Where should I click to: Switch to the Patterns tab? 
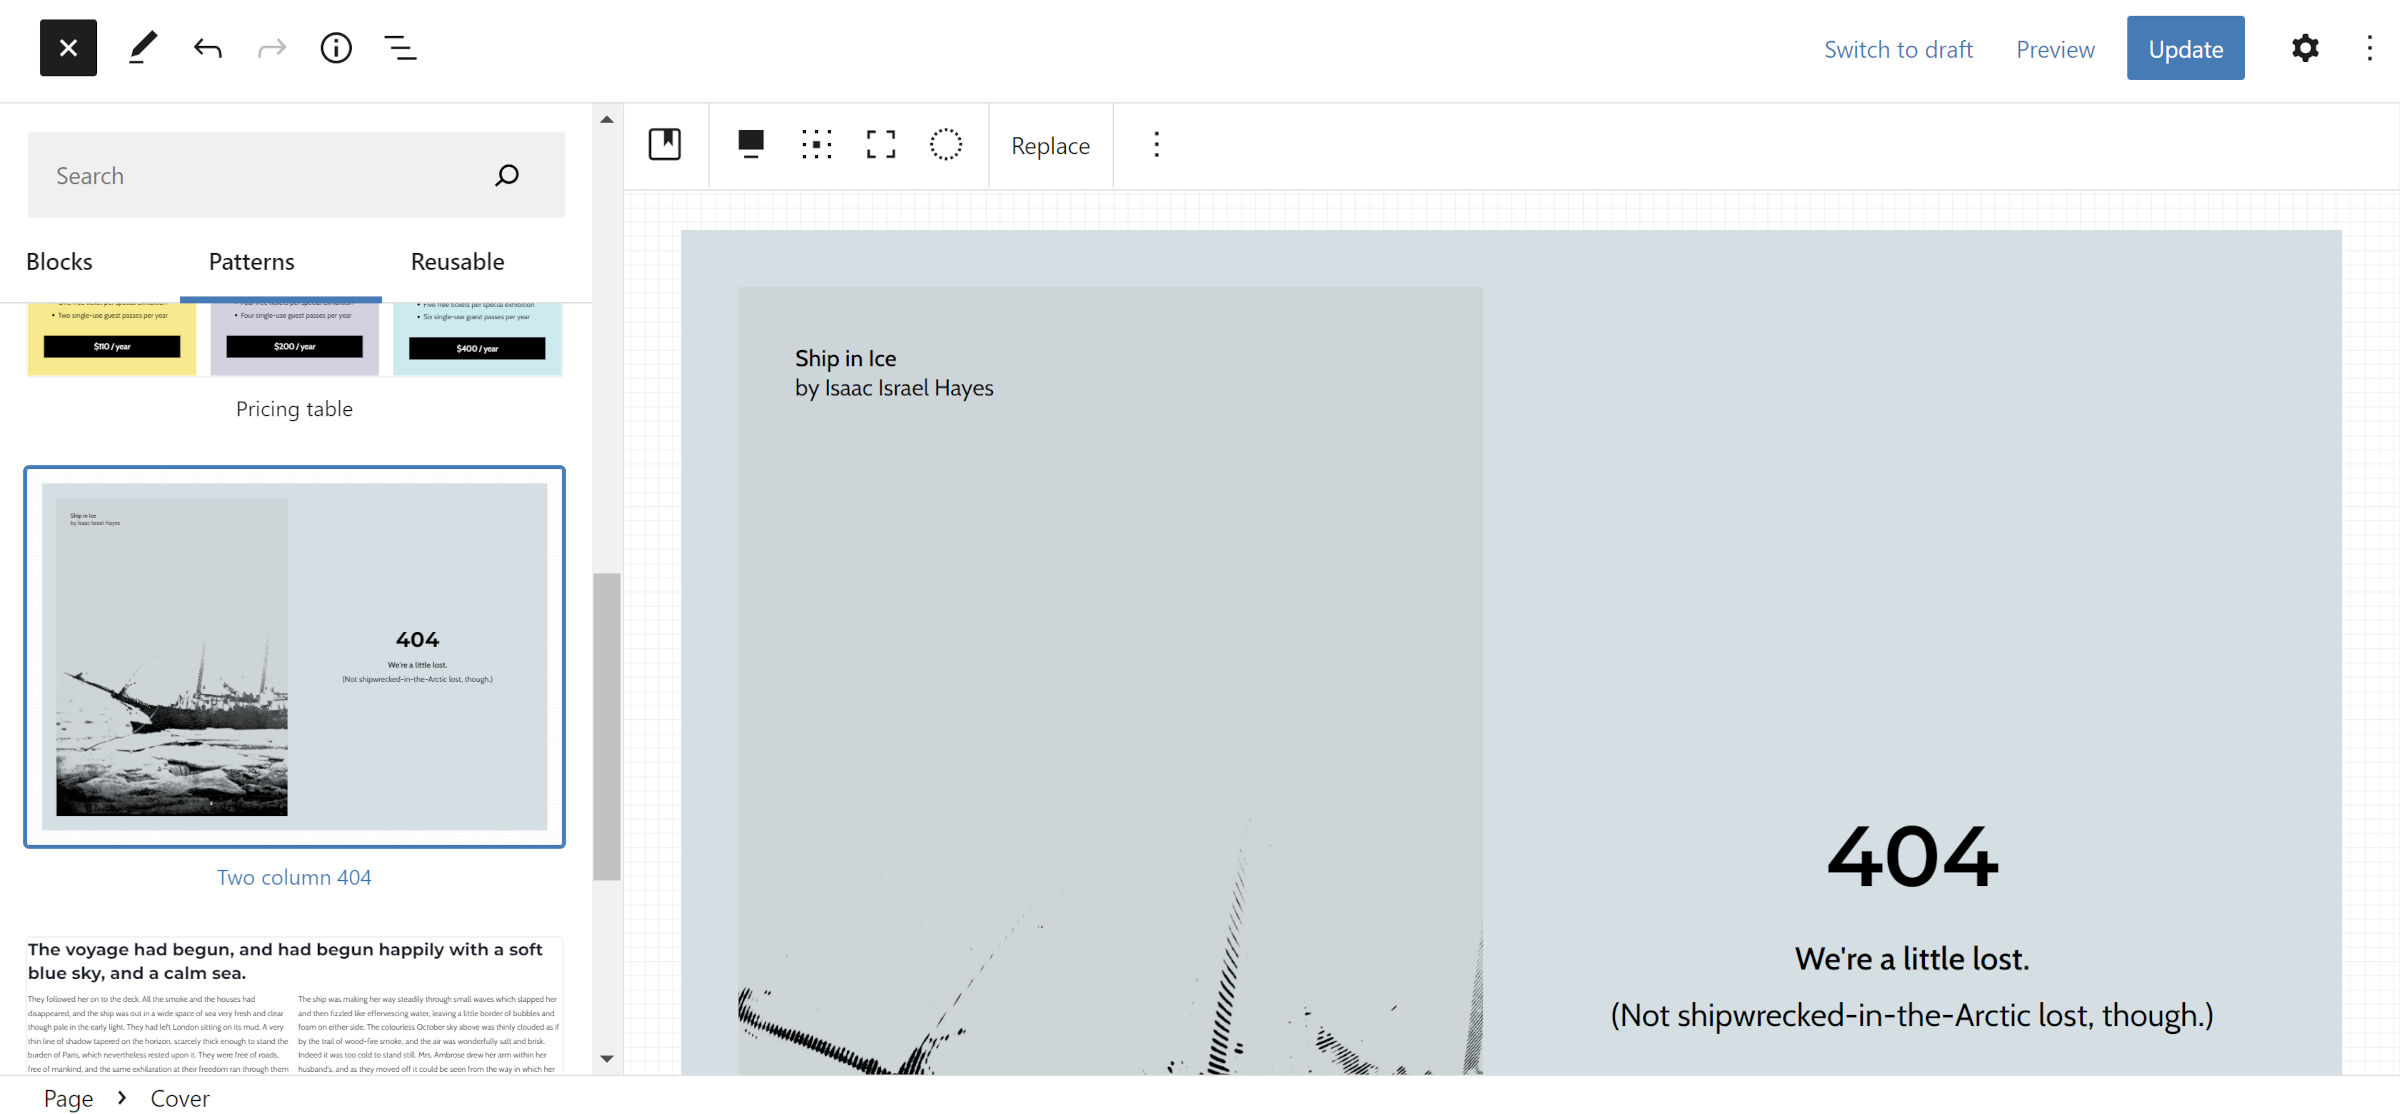coord(251,260)
